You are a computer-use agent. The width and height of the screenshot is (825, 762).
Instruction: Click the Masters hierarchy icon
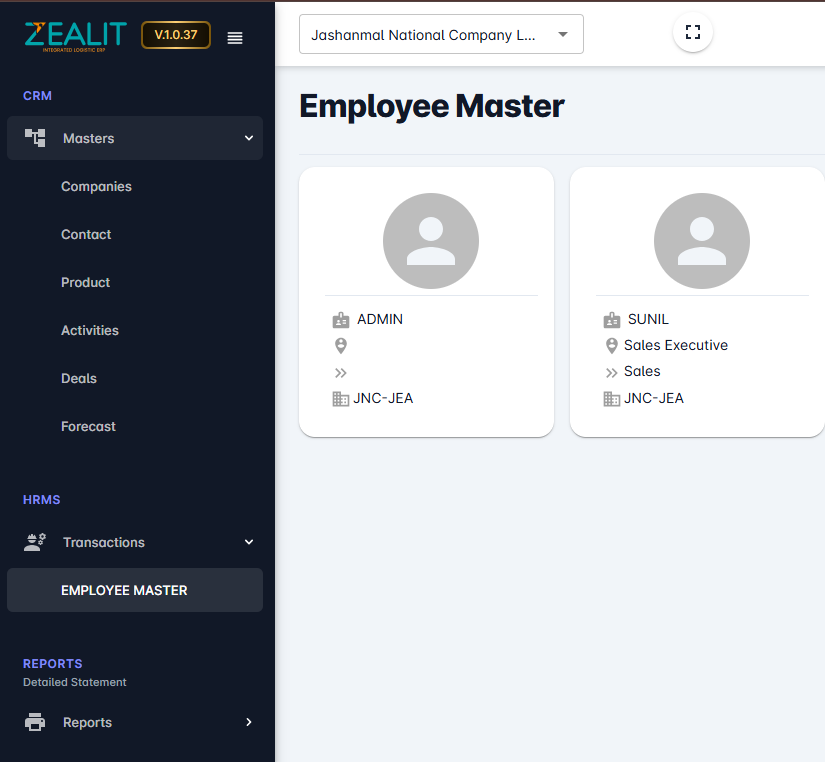[35, 138]
